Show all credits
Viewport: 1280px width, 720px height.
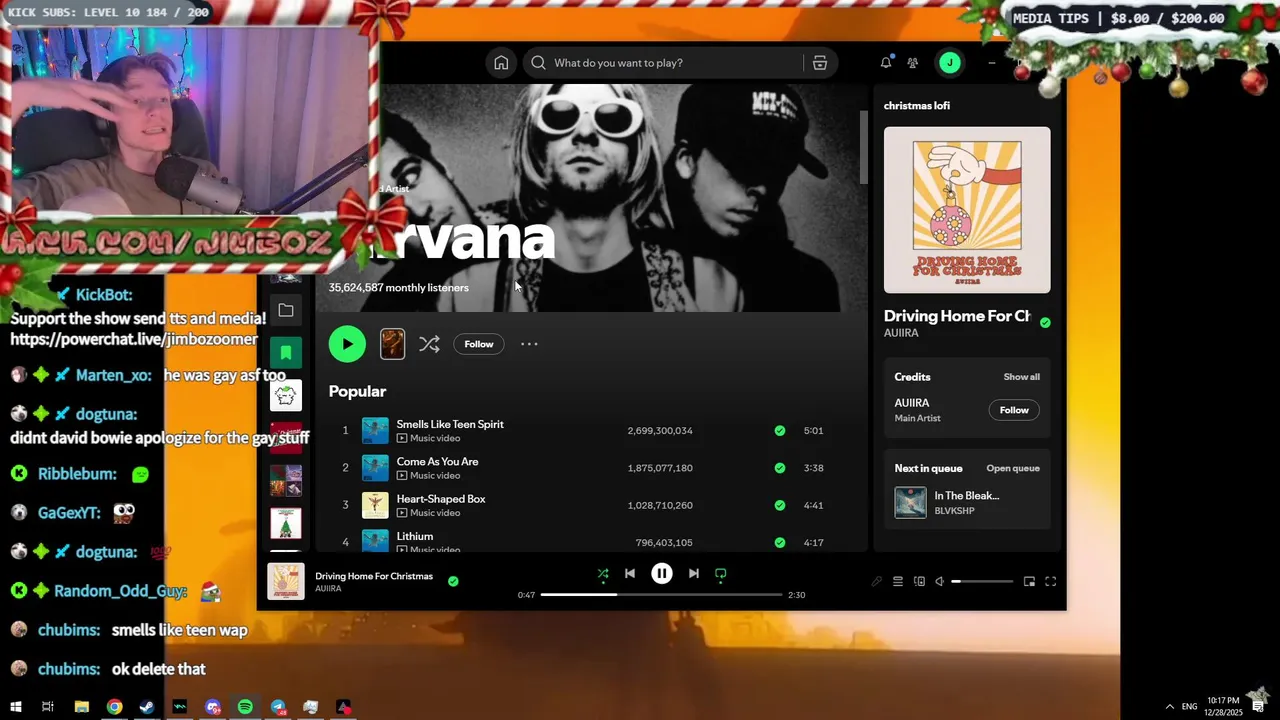tap(1022, 377)
